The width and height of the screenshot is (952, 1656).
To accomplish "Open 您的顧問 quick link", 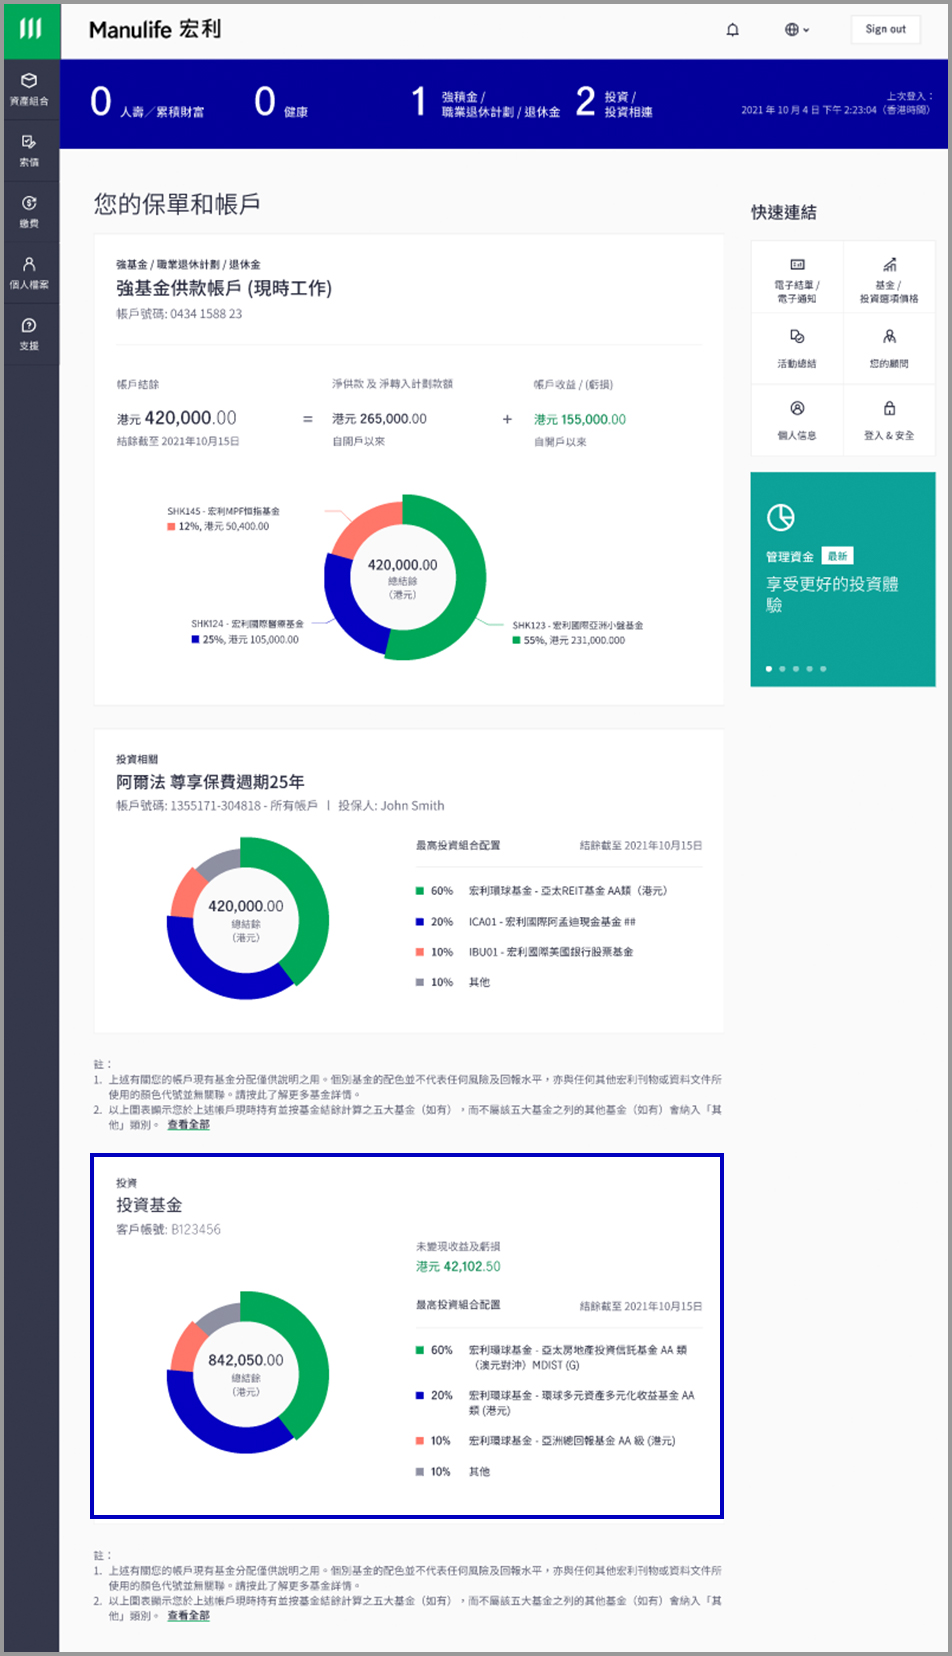I will tap(889, 348).
